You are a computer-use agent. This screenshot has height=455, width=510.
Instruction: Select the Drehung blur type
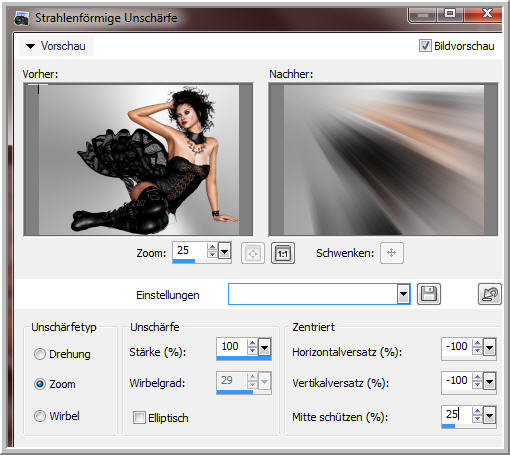tap(40, 354)
